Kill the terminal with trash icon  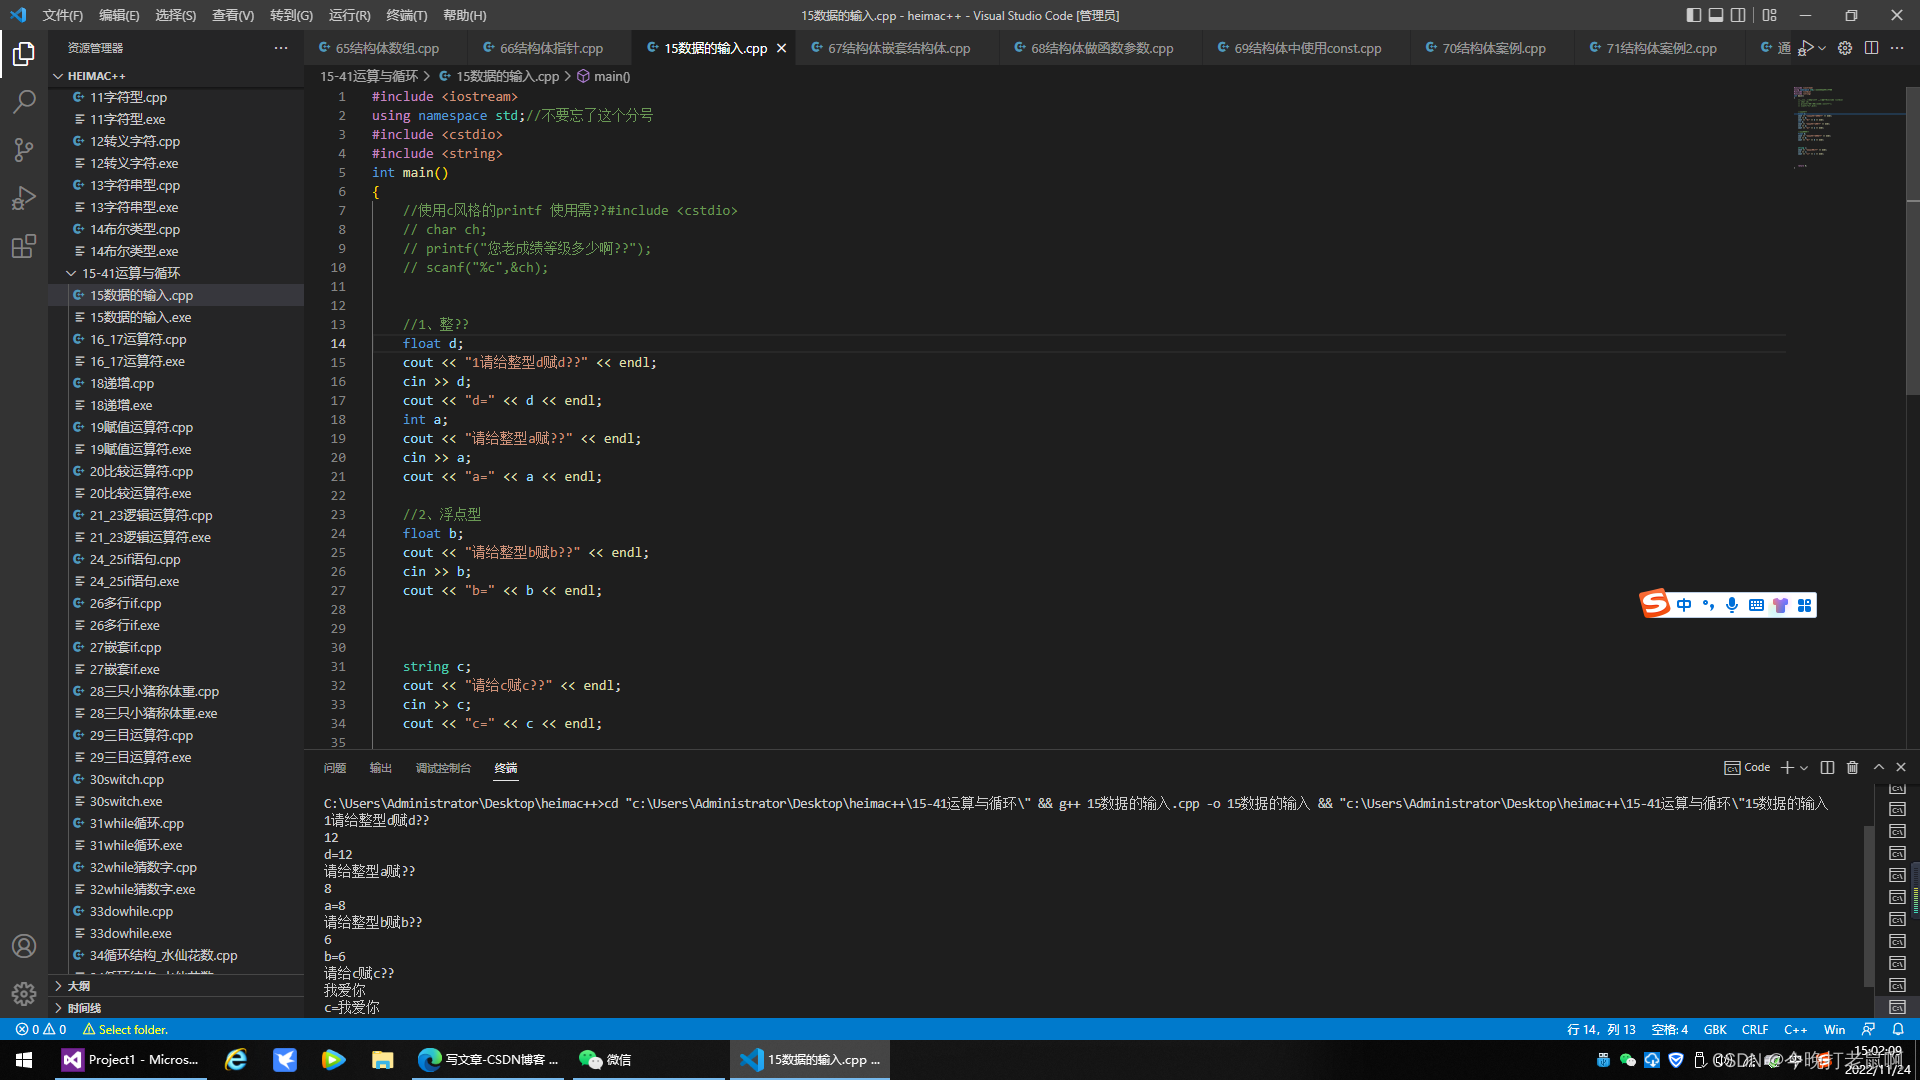(1852, 767)
